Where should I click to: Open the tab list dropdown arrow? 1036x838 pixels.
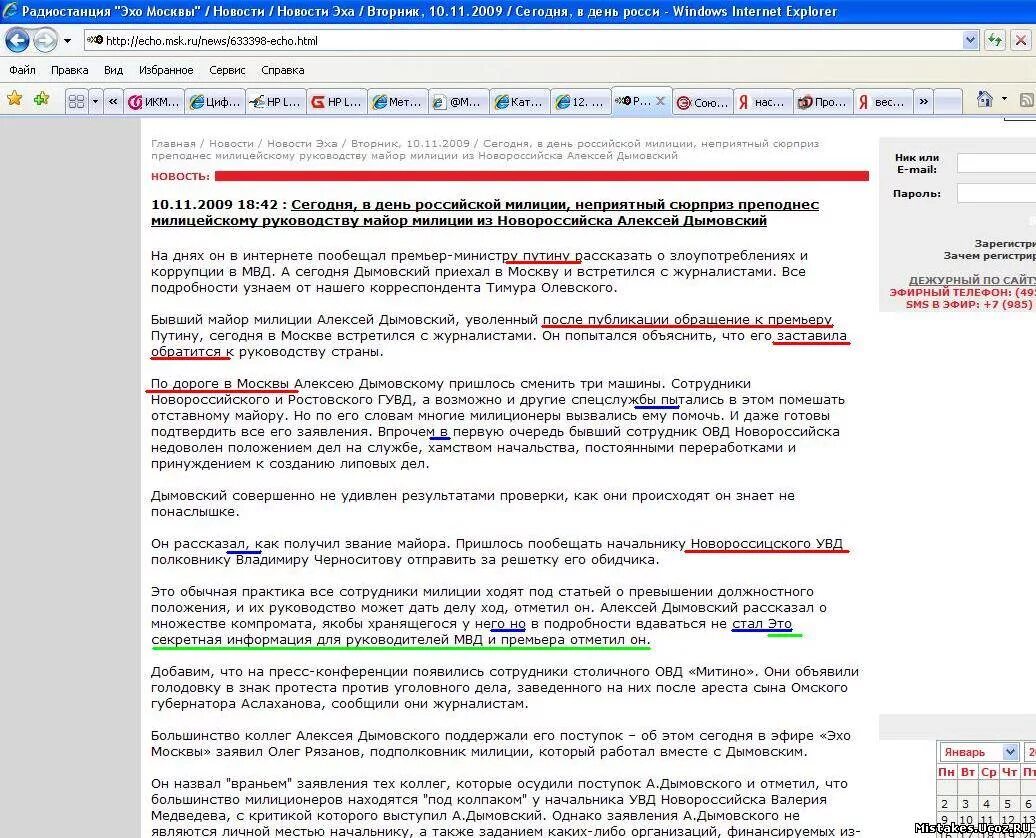(95, 102)
